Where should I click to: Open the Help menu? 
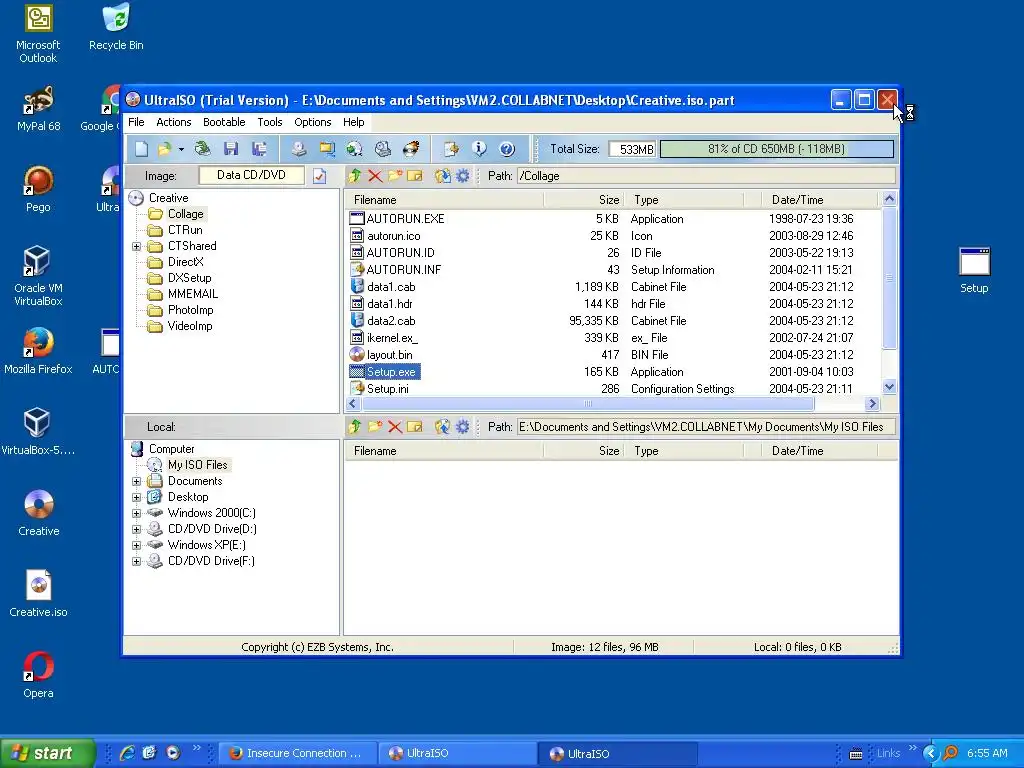coord(353,122)
